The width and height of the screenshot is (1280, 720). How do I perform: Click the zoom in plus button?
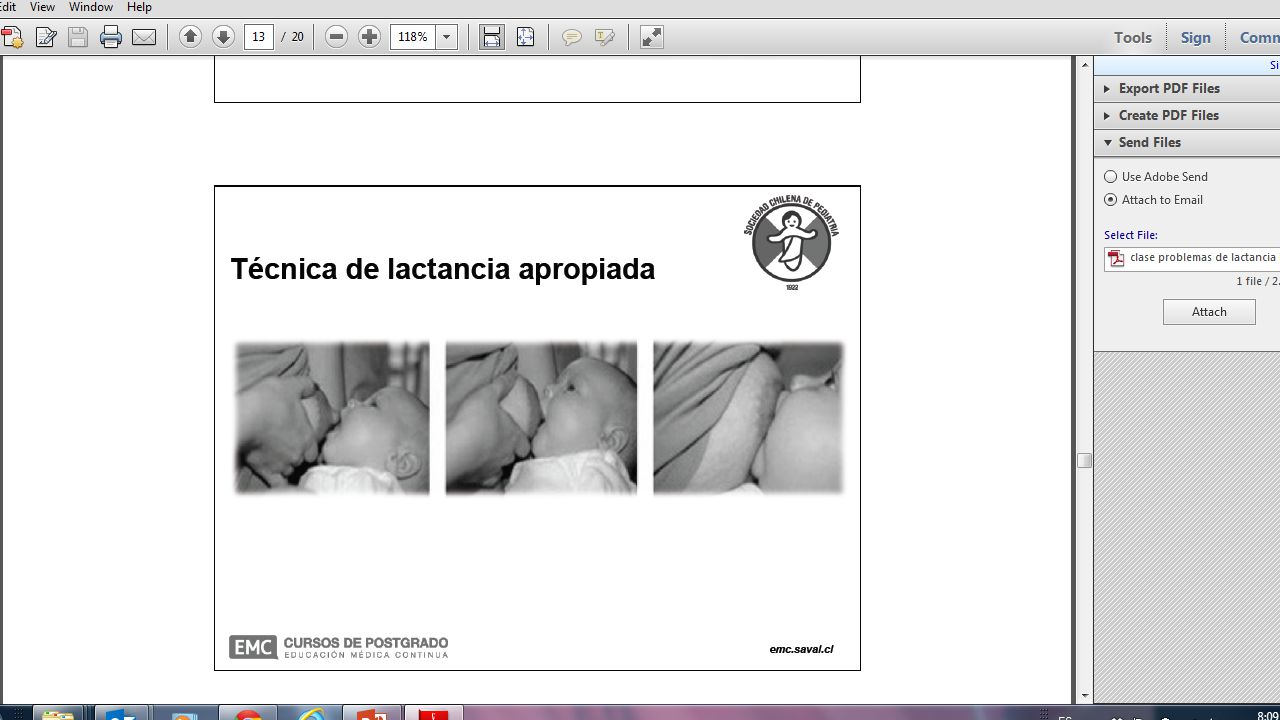coord(369,37)
